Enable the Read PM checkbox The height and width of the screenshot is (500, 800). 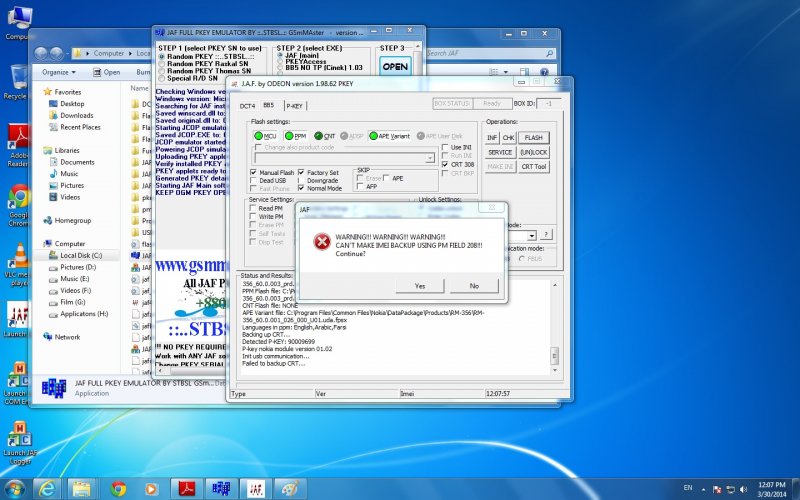[x=253, y=208]
